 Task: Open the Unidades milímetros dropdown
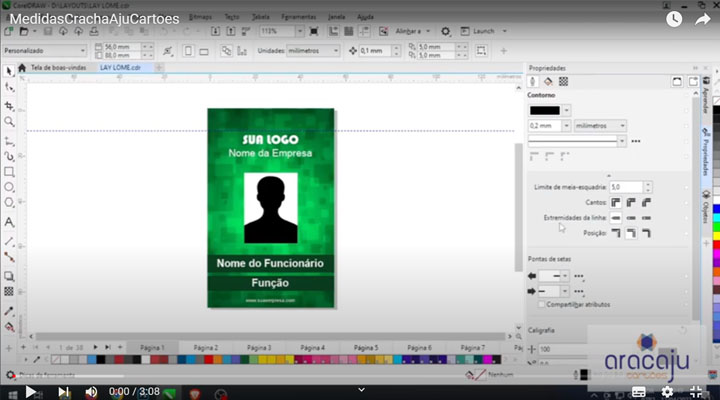click(313, 51)
